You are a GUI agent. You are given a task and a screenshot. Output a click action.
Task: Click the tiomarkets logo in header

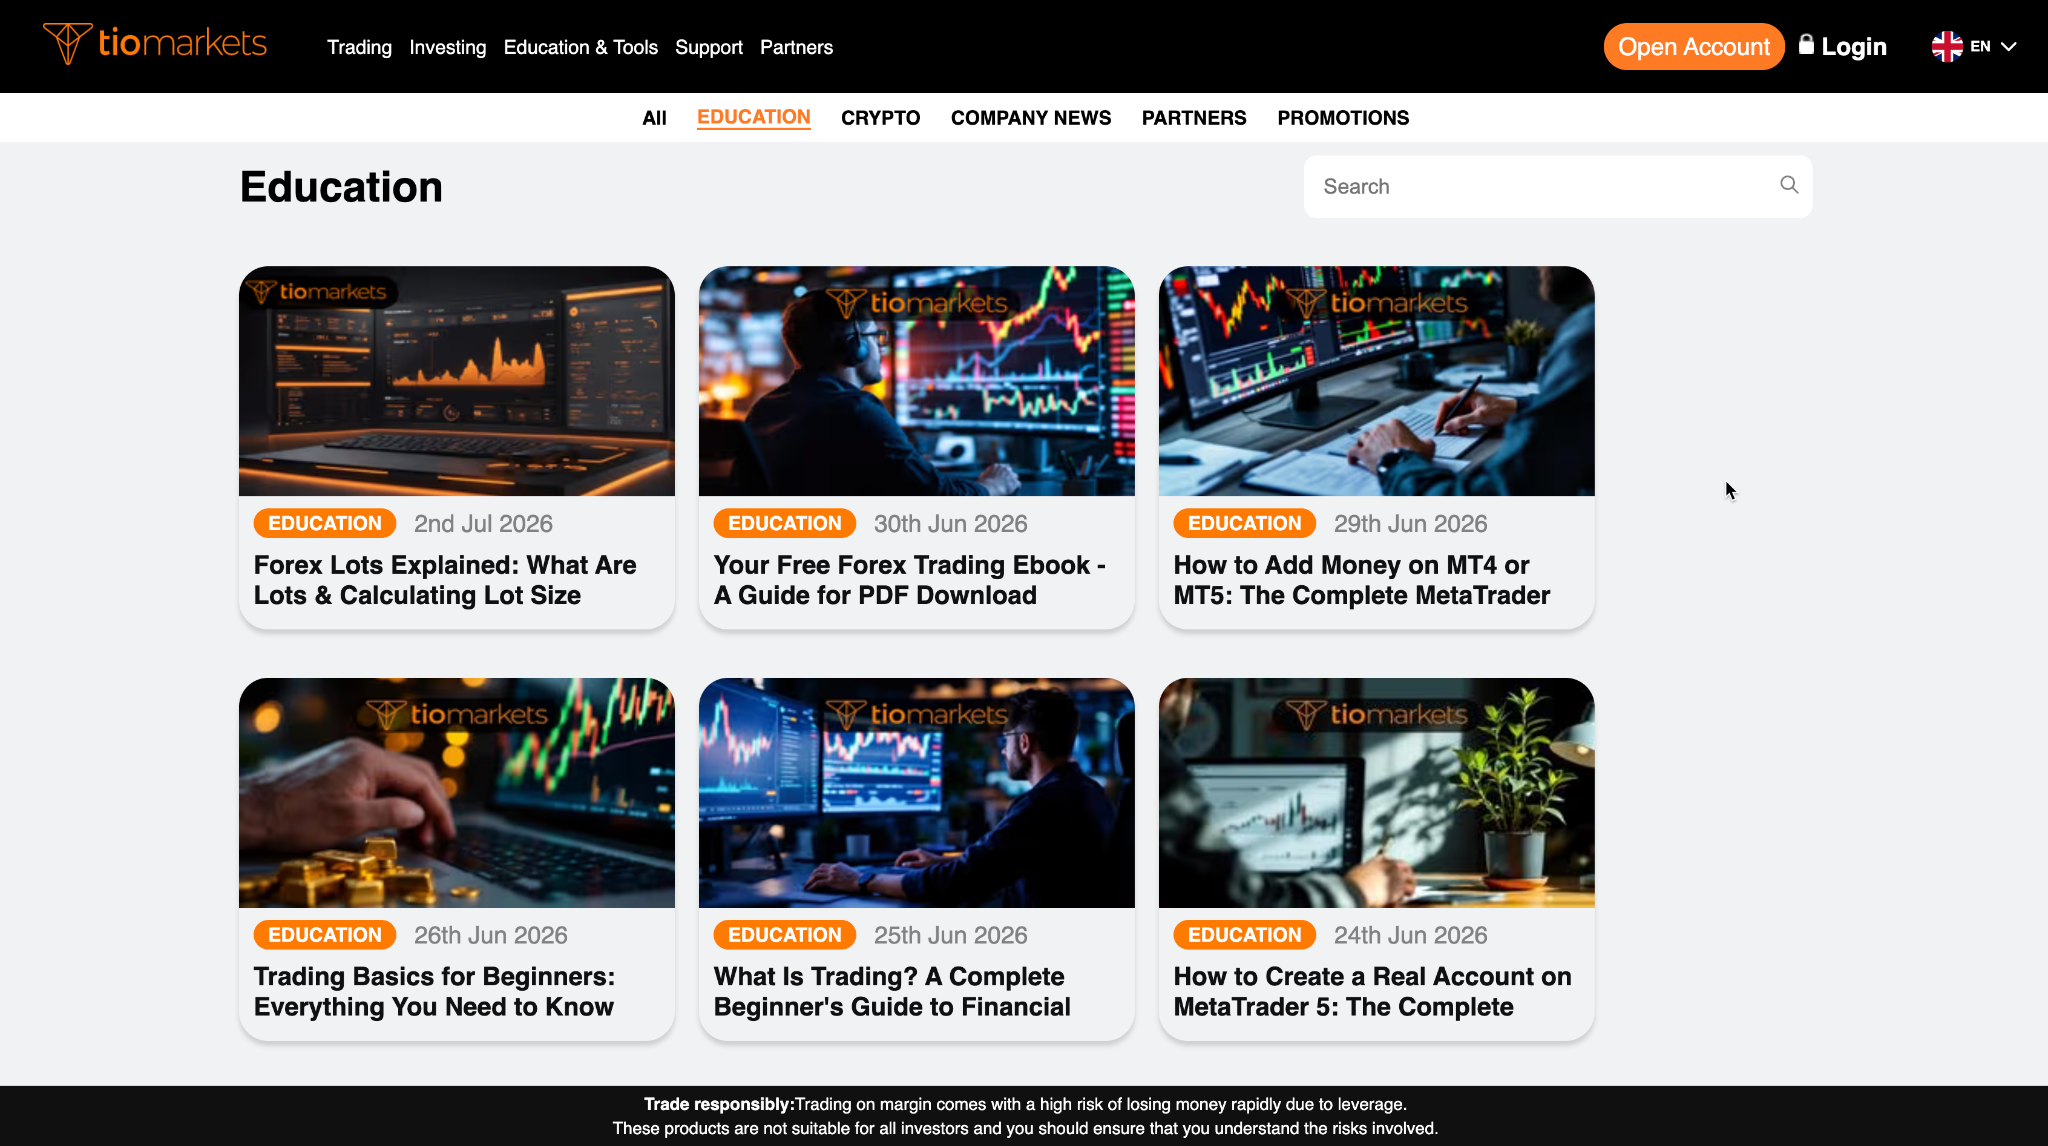coord(155,44)
